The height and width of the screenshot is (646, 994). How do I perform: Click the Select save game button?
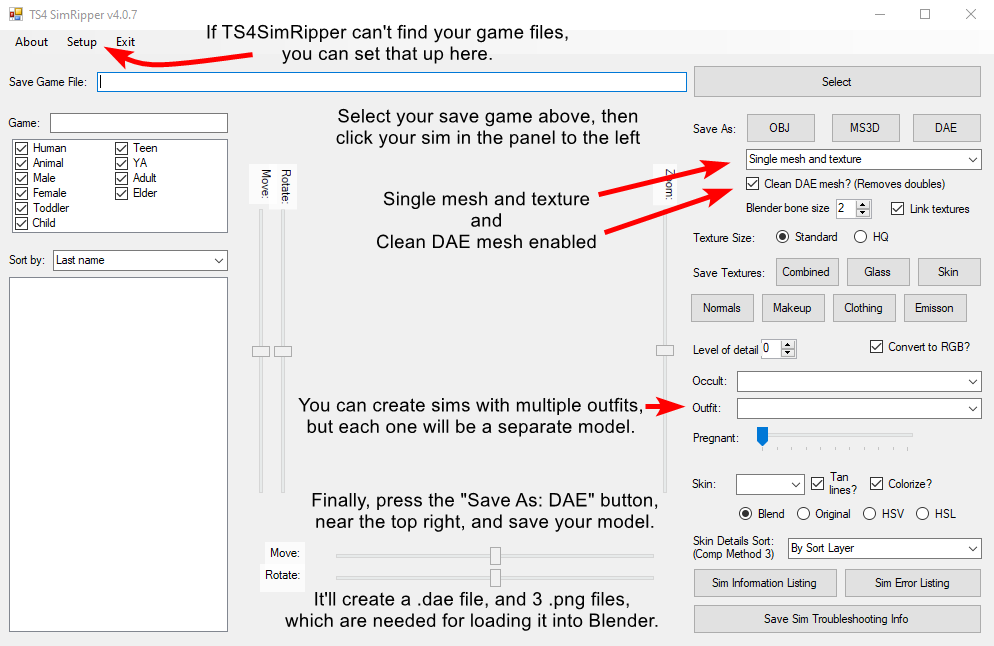click(837, 82)
